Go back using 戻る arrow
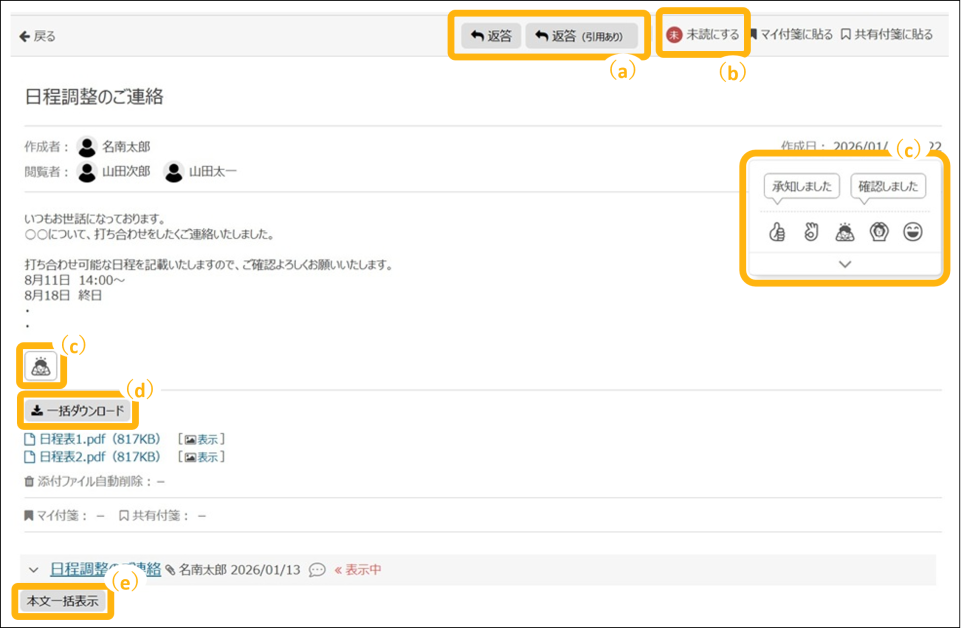Image resolution: width=964 pixels, height=628 pixels. [x=38, y=36]
